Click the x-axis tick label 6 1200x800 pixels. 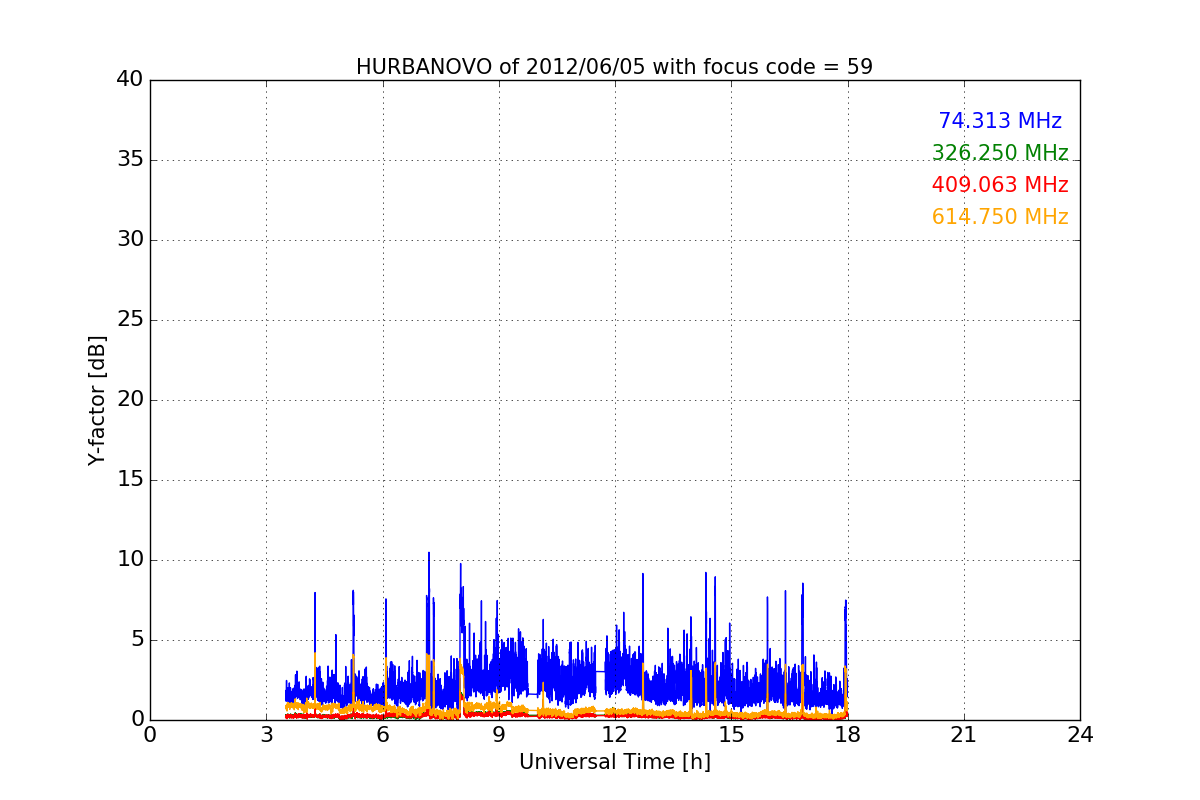coord(383,735)
